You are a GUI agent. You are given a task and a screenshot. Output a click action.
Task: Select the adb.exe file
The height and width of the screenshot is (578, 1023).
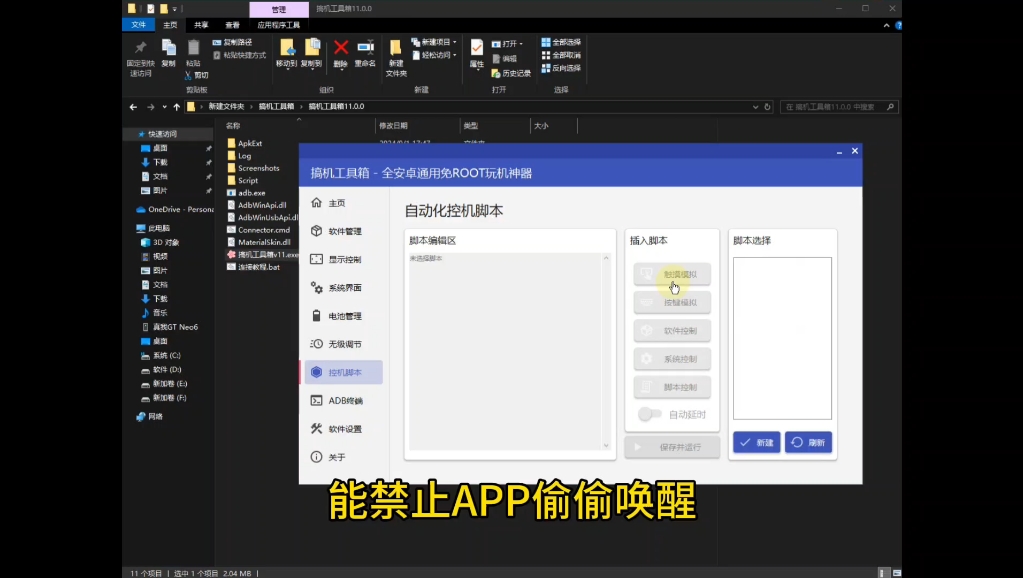pos(251,192)
